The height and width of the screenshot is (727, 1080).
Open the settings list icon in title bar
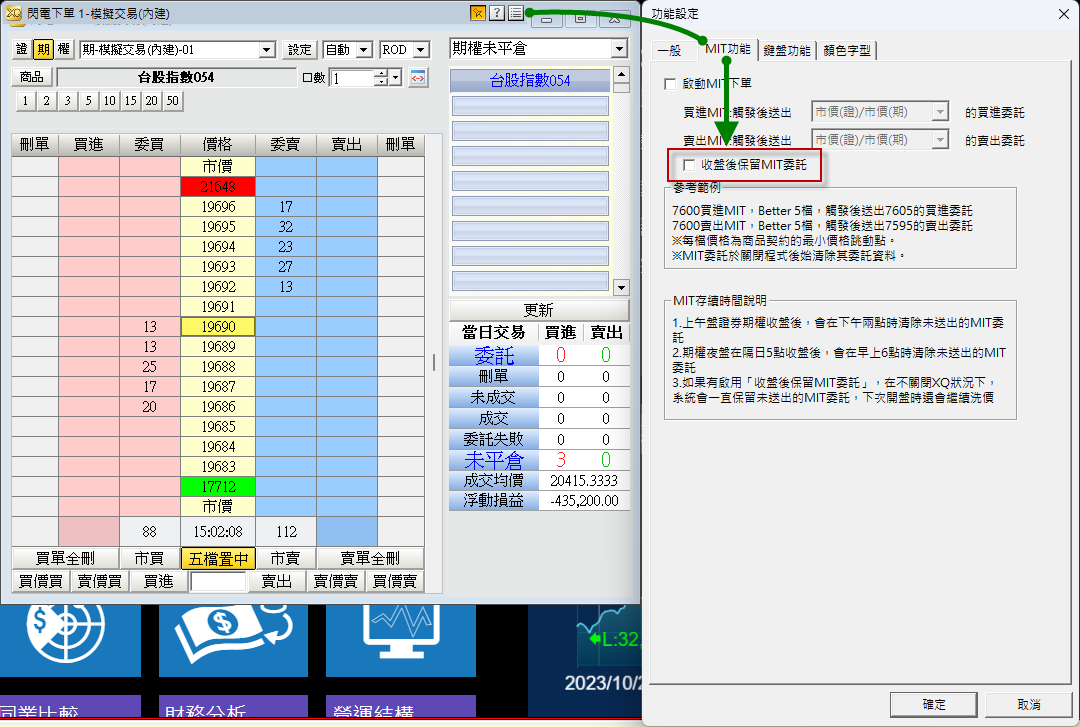(x=515, y=13)
